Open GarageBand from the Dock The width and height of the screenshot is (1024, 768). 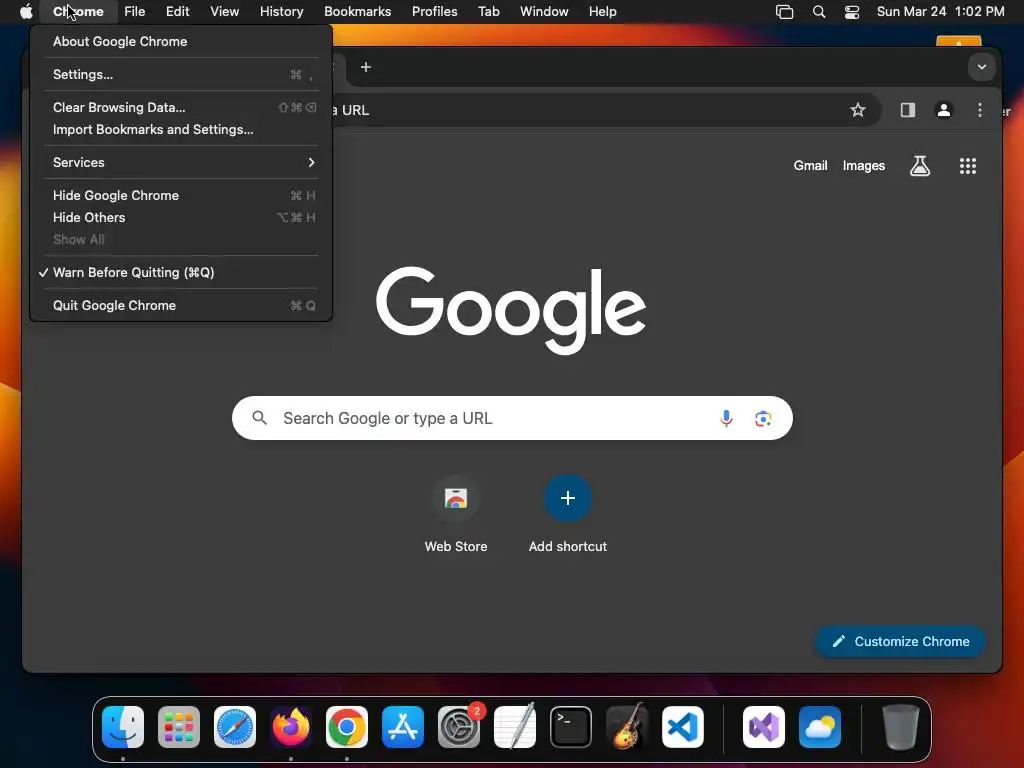pyautogui.click(x=627, y=726)
